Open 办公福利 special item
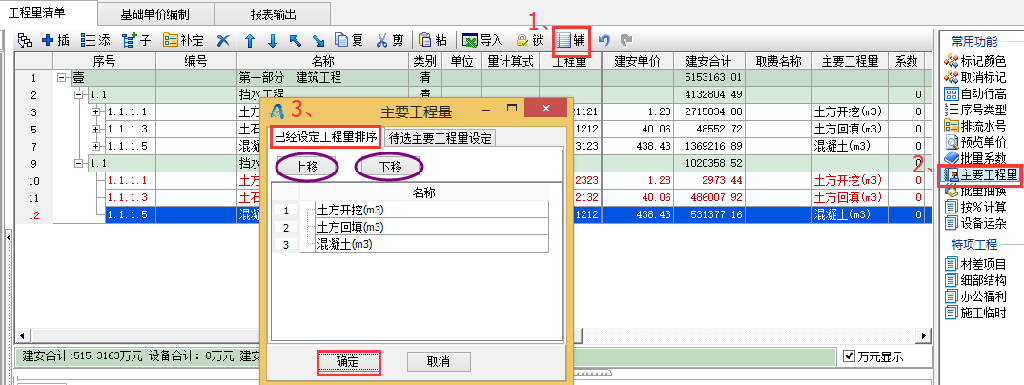This screenshot has height=385, width=1024. [x=976, y=296]
